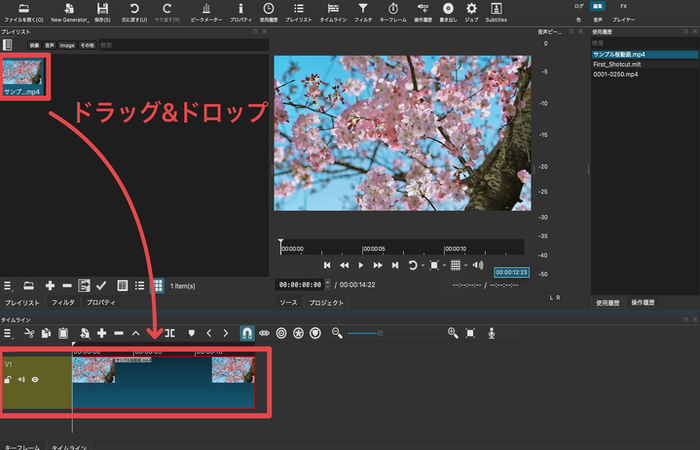This screenshot has width=700, height=450.
Task: Switch to the プロジェクト tab below the player
Action: (326, 302)
